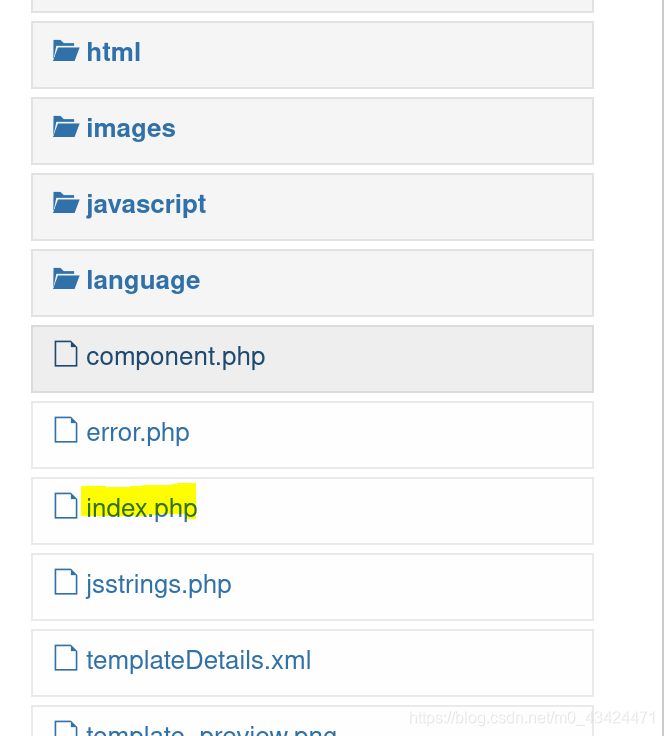This screenshot has width=664, height=736.
Task: Open the html folder icon
Action: pyautogui.click(x=66, y=51)
